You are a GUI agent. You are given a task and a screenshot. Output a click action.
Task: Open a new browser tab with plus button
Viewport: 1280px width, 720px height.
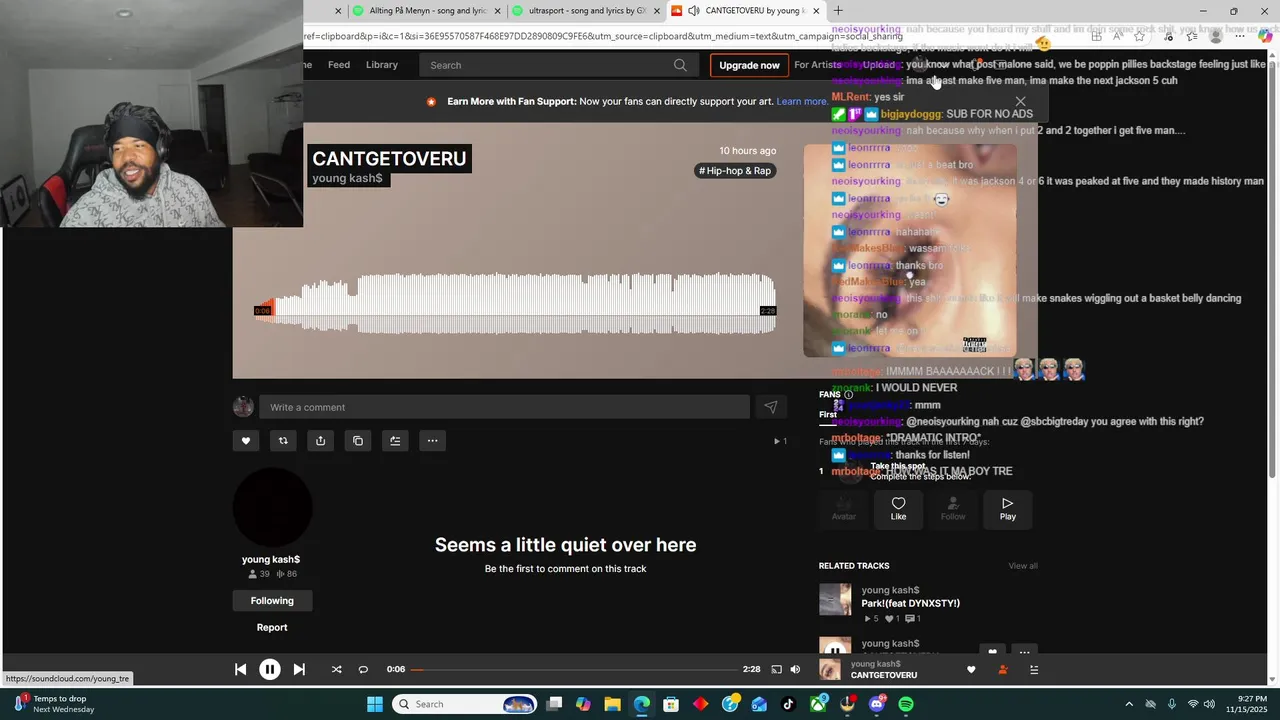(838, 11)
